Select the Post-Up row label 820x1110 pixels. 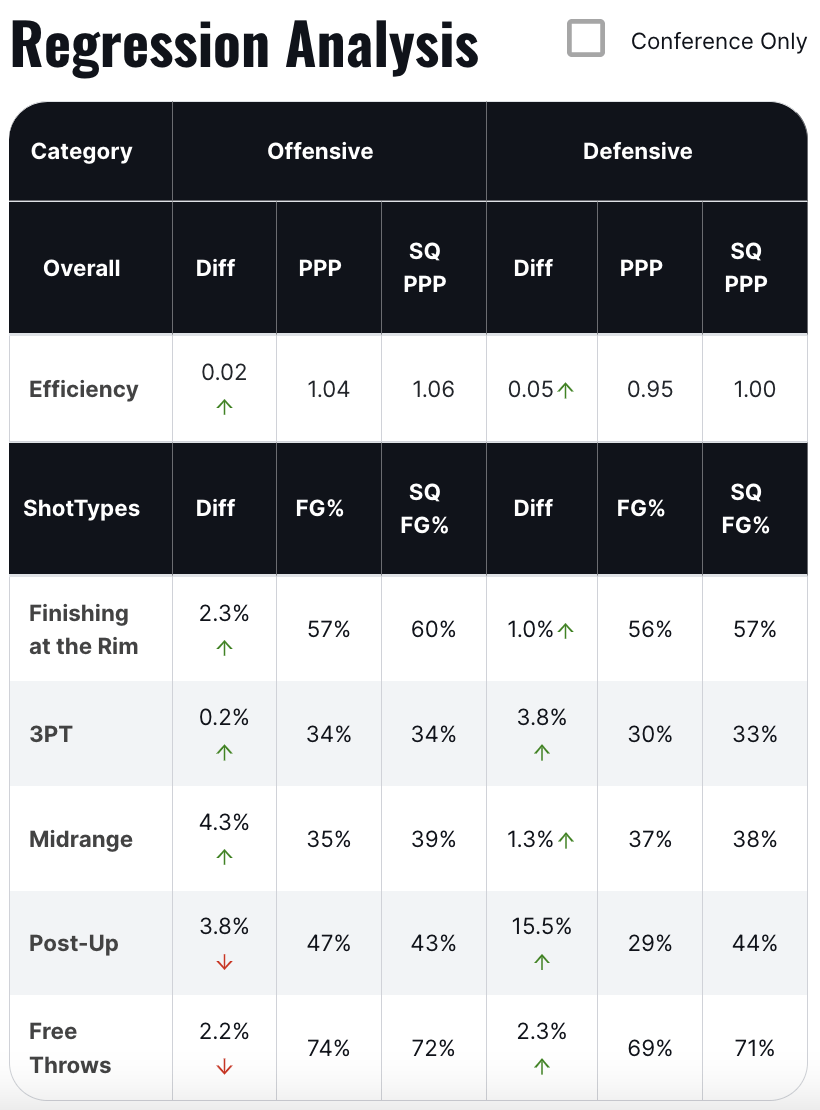[74, 943]
